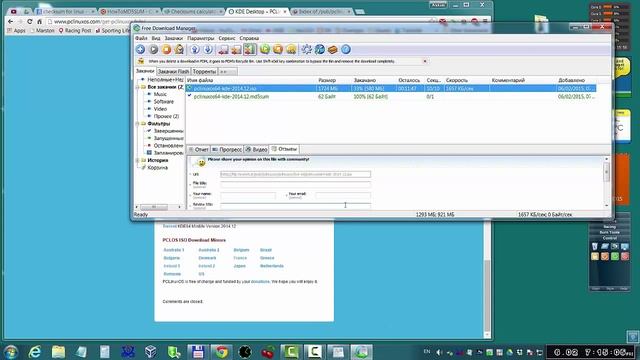
Task: Switch to the Прогресс bottom tab
Action: coord(227,149)
